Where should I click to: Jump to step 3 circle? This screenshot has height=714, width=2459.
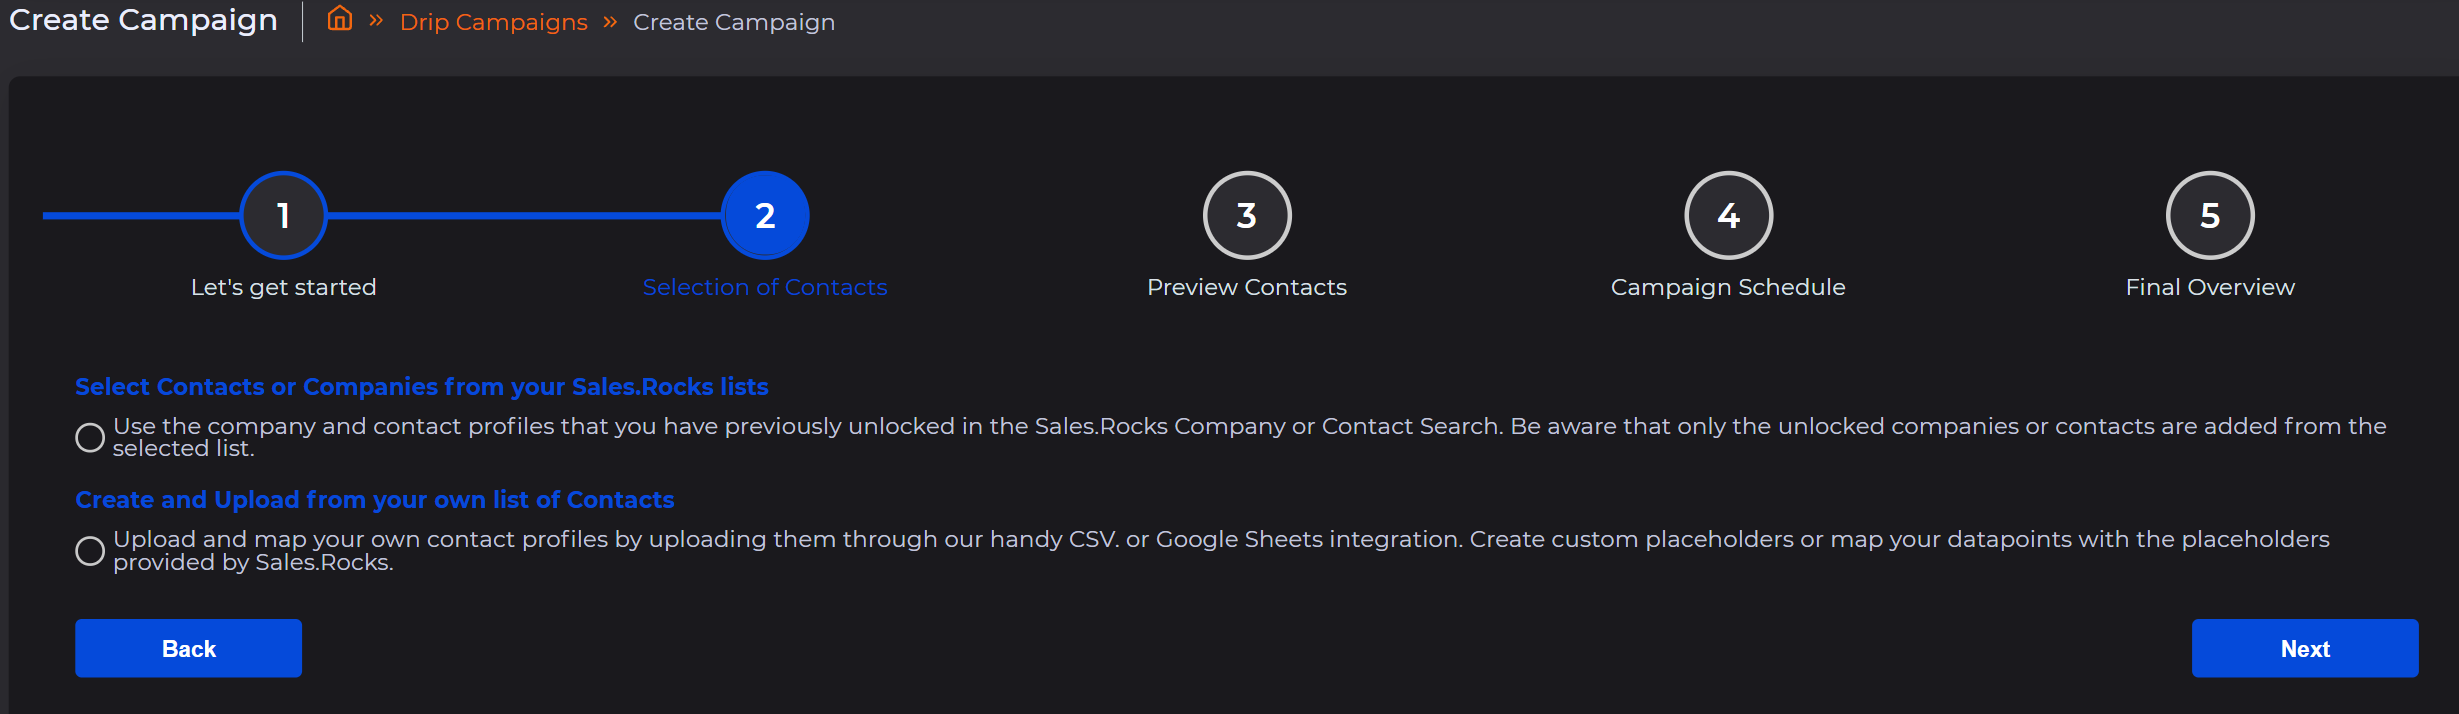pyautogui.click(x=1247, y=215)
